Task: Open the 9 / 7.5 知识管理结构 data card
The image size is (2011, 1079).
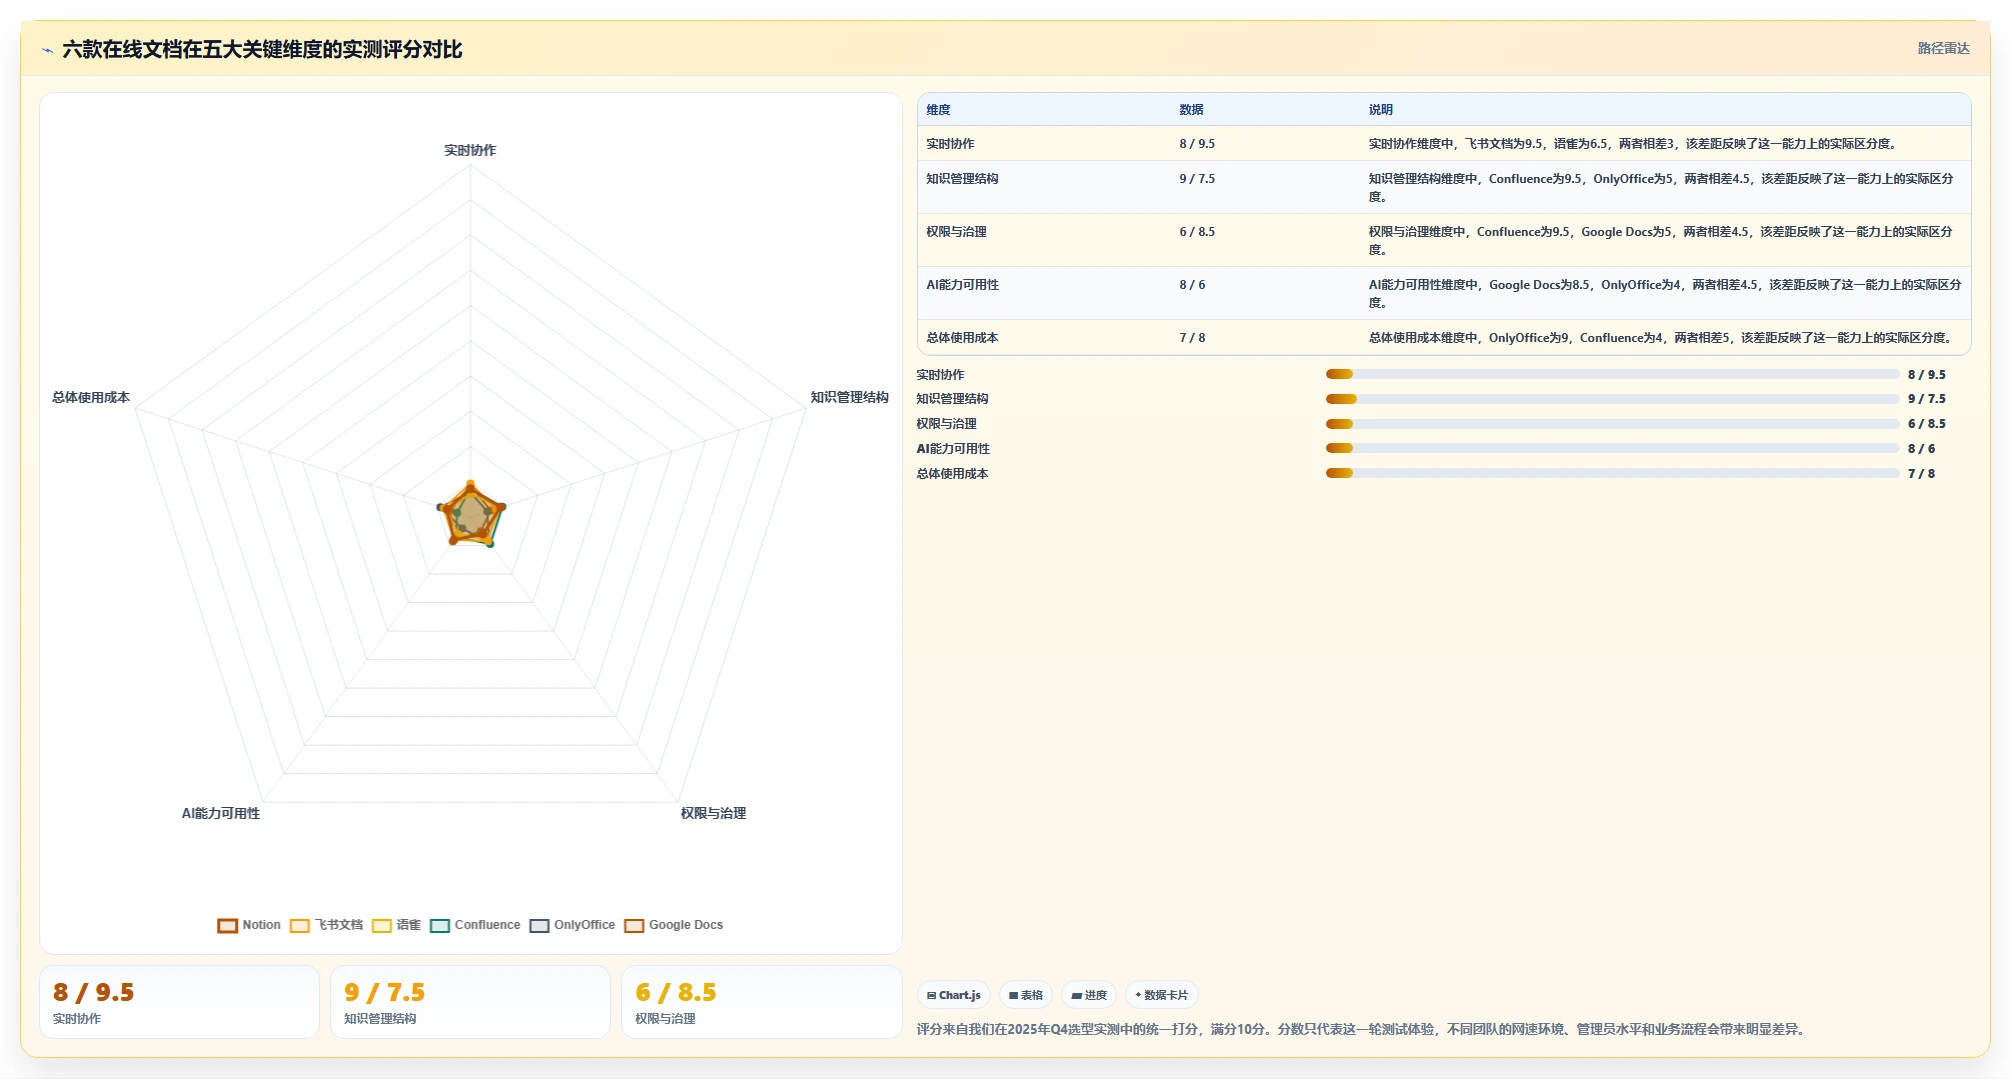Action: (470, 1002)
